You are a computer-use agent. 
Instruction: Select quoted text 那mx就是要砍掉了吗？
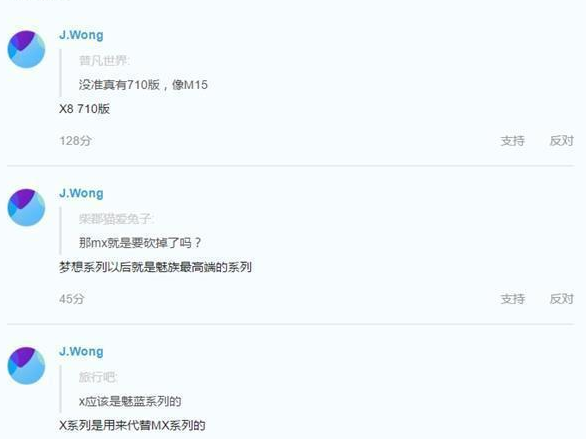140,243
